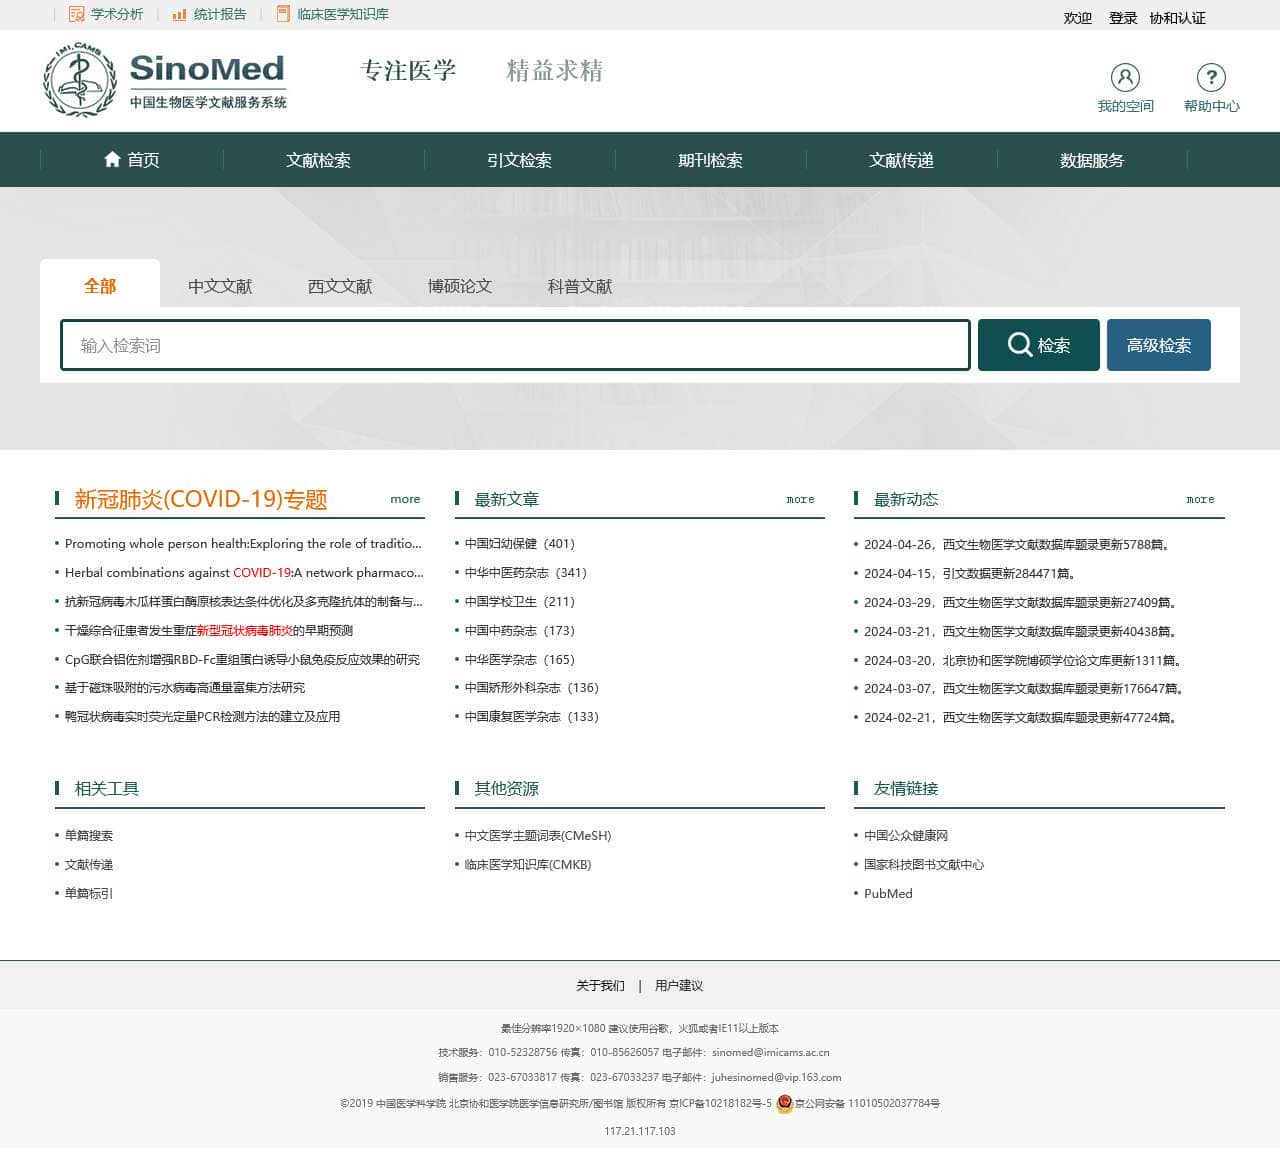1280x1167 pixels.
Task: Open 临床医学知识库 icon link
Action: point(283,14)
